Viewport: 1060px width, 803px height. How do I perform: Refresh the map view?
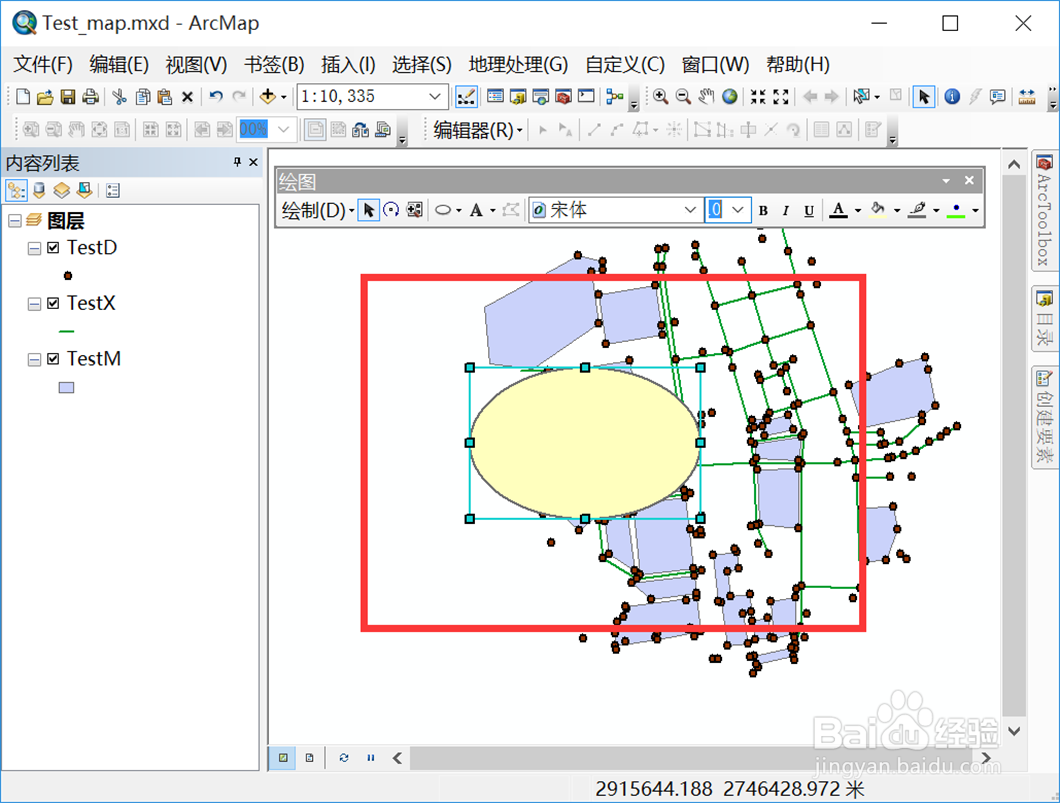pos(343,758)
